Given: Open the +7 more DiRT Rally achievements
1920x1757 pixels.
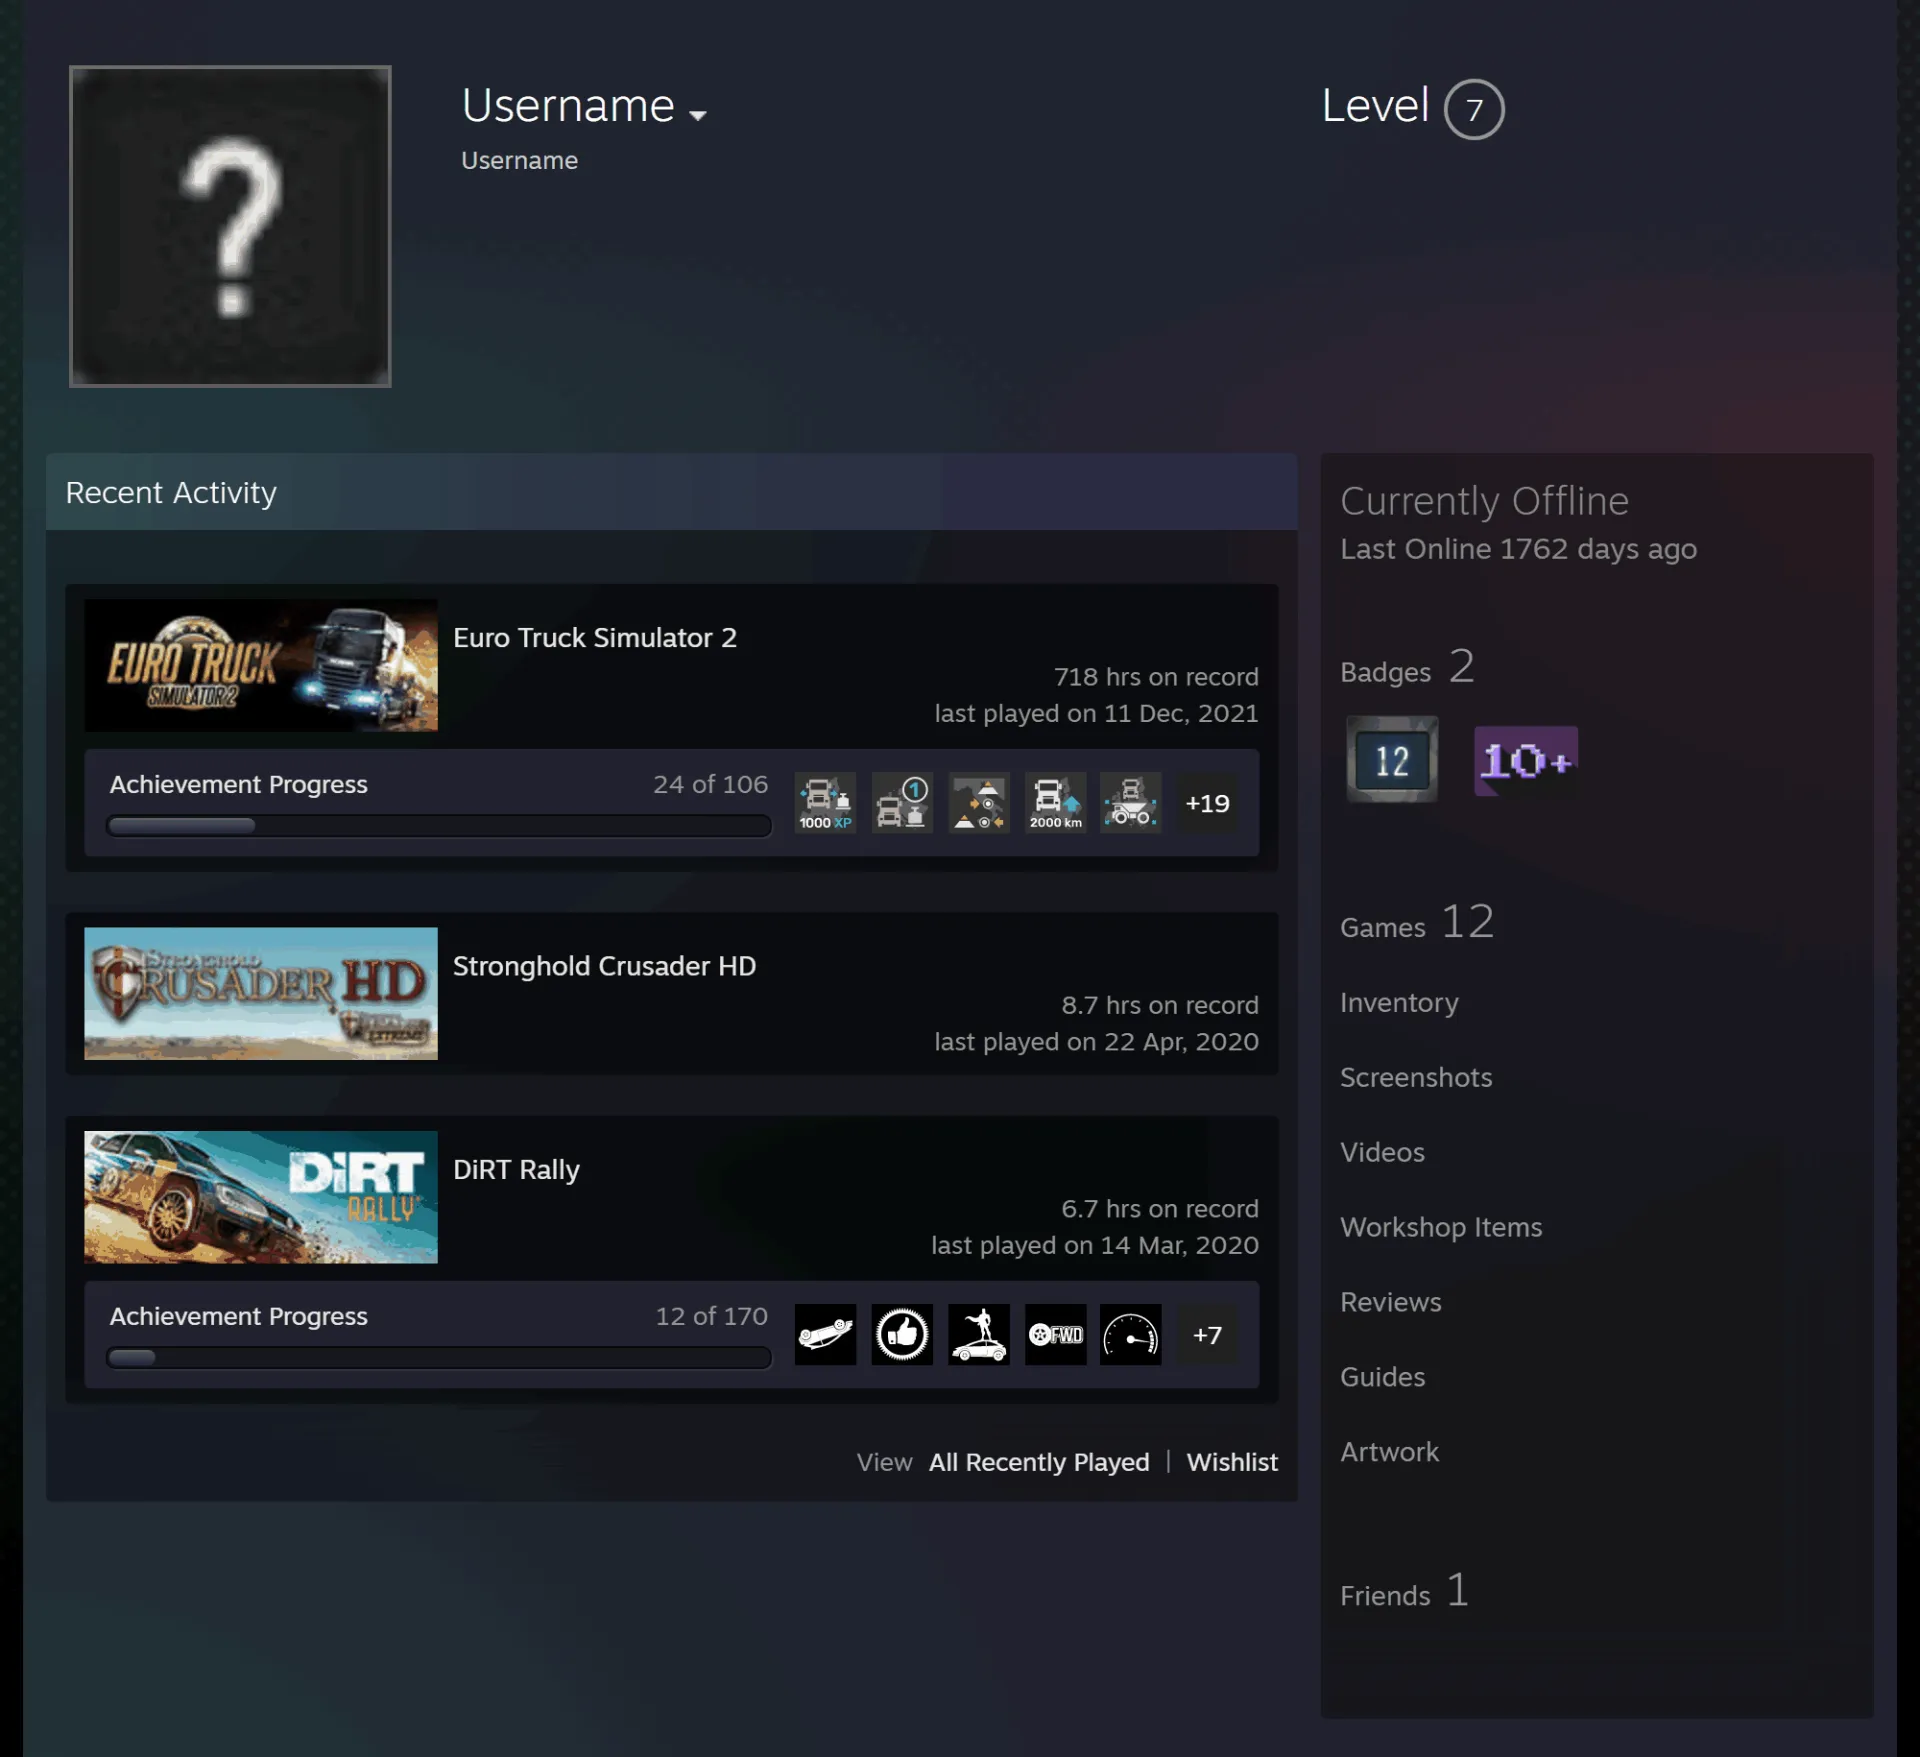Looking at the screenshot, I should click(1207, 1334).
